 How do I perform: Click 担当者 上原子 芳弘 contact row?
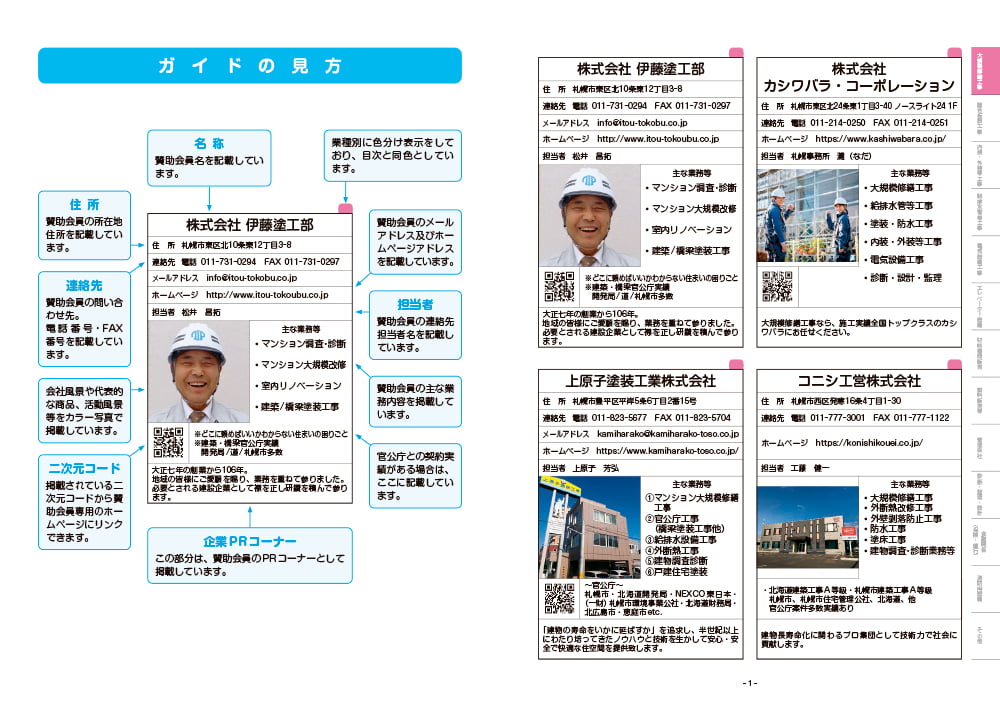pos(640,468)
